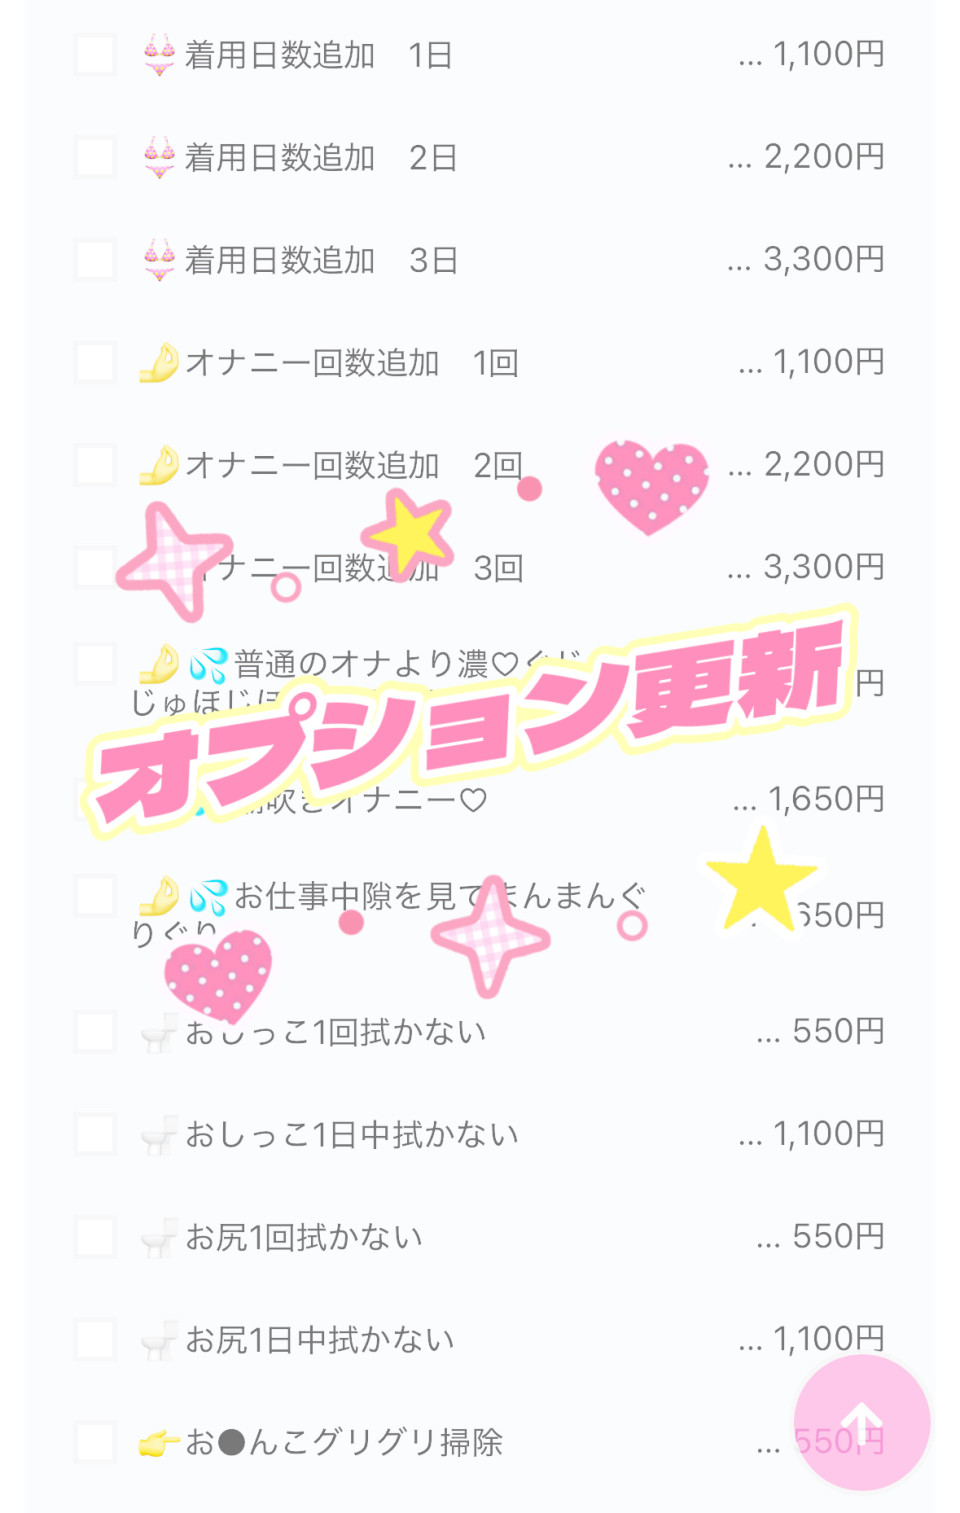Click bikini emoji beside 着用日数追加 1日
Image resolution: width=960 pixels, height=1513 pixels.
point(160,55)
